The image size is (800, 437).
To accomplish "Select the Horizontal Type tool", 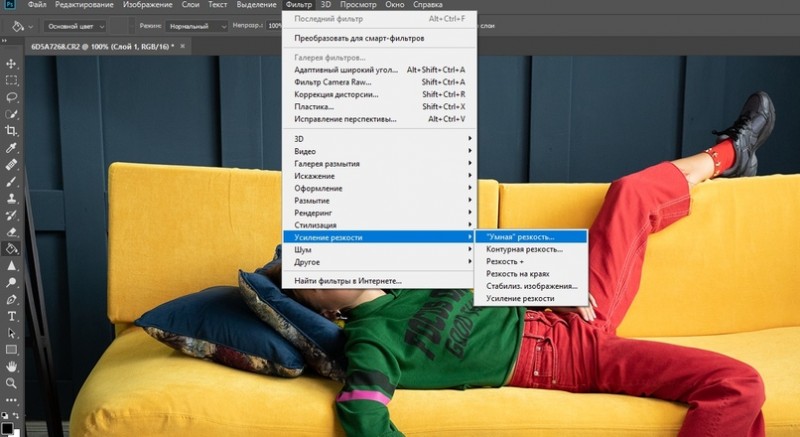I will [x=11, y=316].
